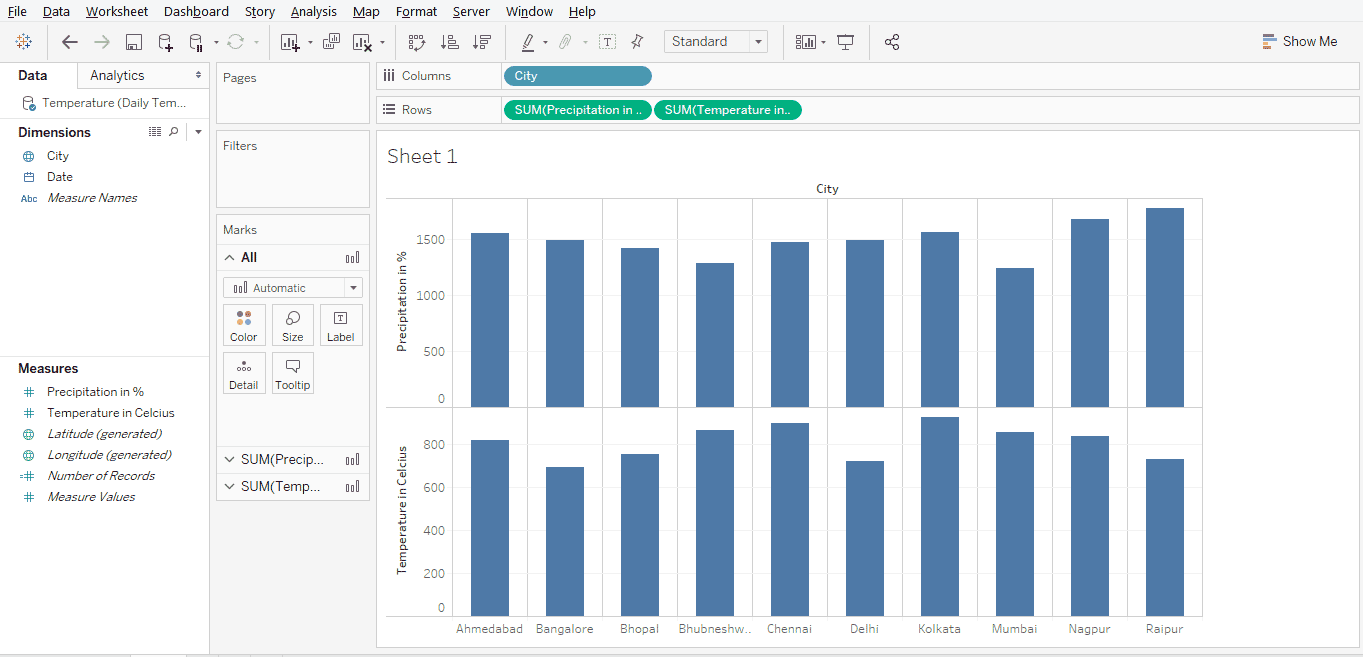
Task: Toggle mark labels with the toolbar T icon
Action: point(607,42)
